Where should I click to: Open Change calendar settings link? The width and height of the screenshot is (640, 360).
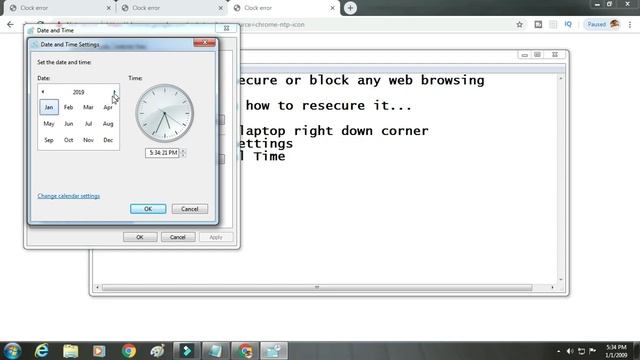pyautogui.click(x=69, y=196)
